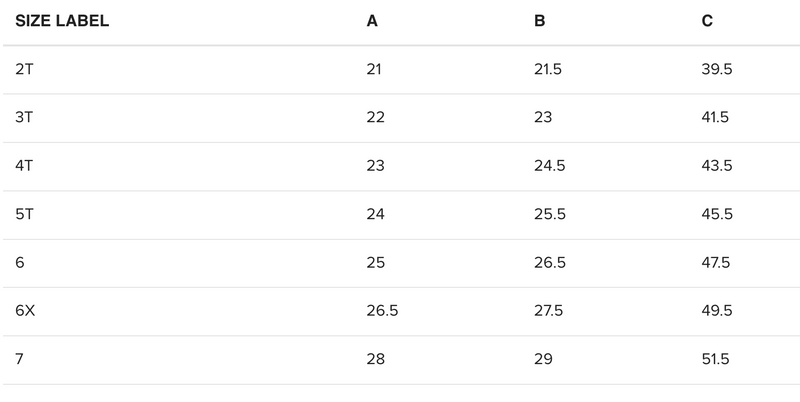Screen dimensions: 800x402
Task: Select column header C
Action: (x=707, y=21)
